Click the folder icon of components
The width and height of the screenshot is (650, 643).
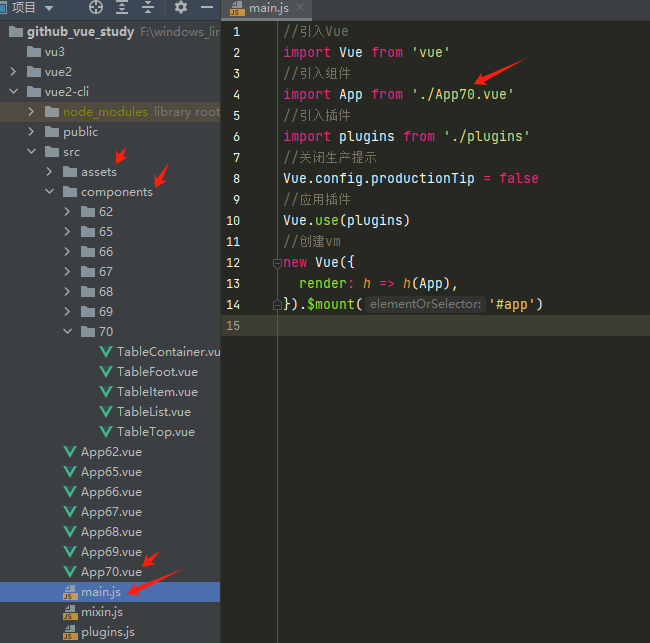(x=70, y=192)
